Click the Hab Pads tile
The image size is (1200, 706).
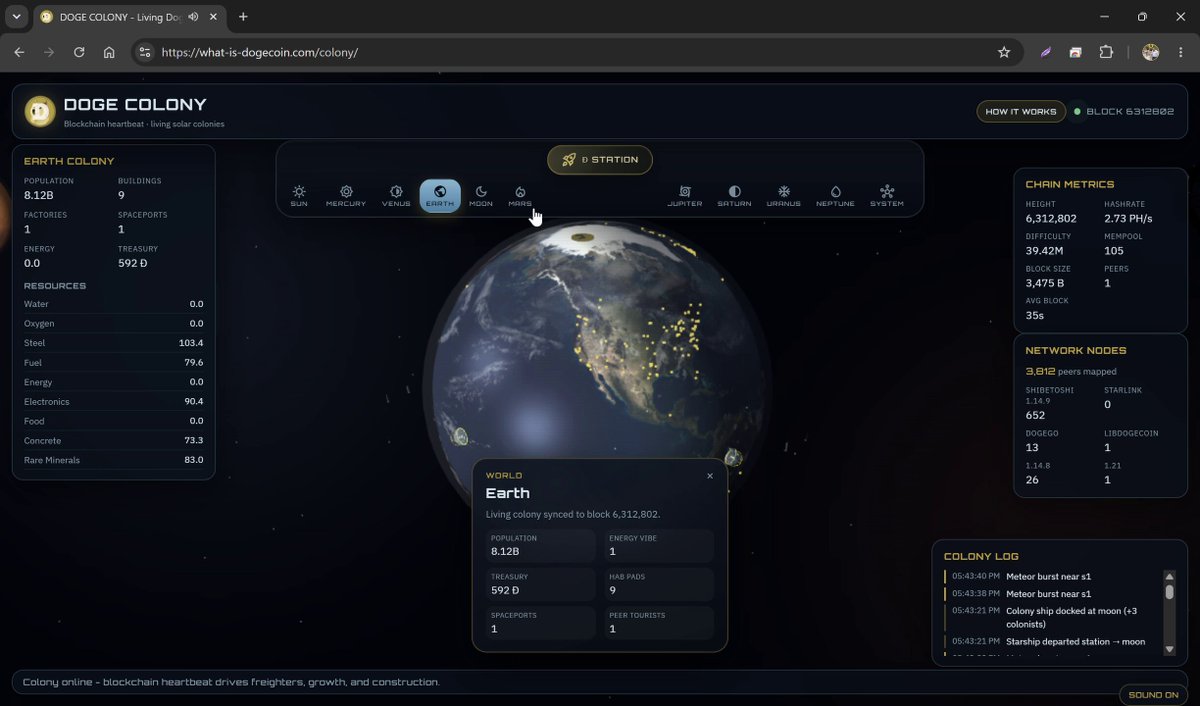tap(659, 584)
